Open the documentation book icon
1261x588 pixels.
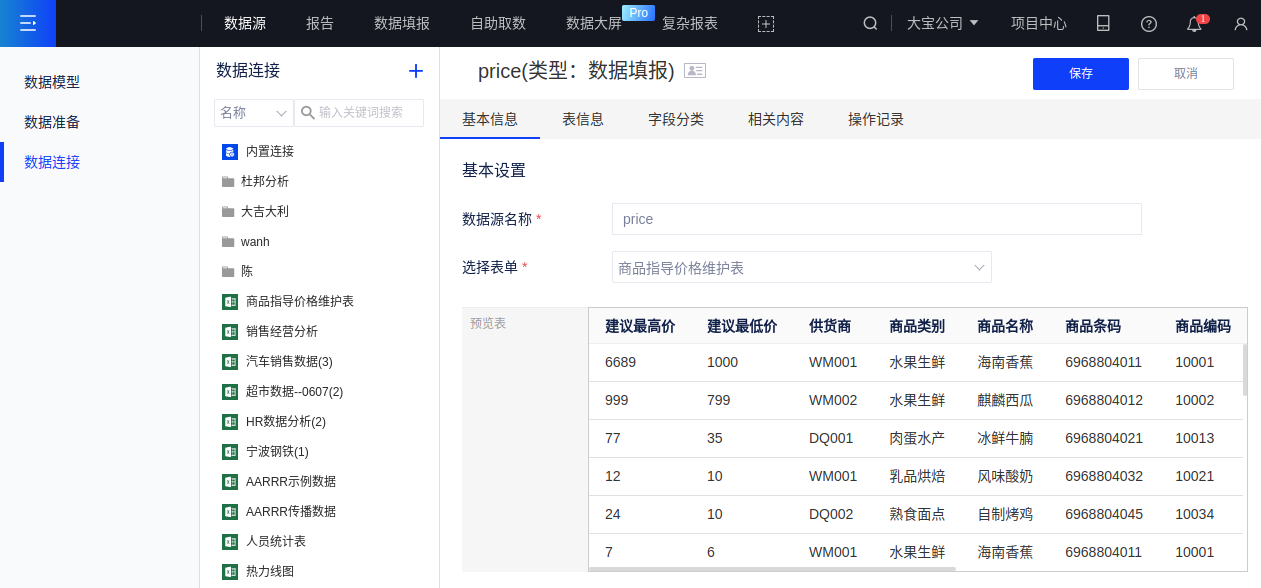click(x=1103, y=24)
